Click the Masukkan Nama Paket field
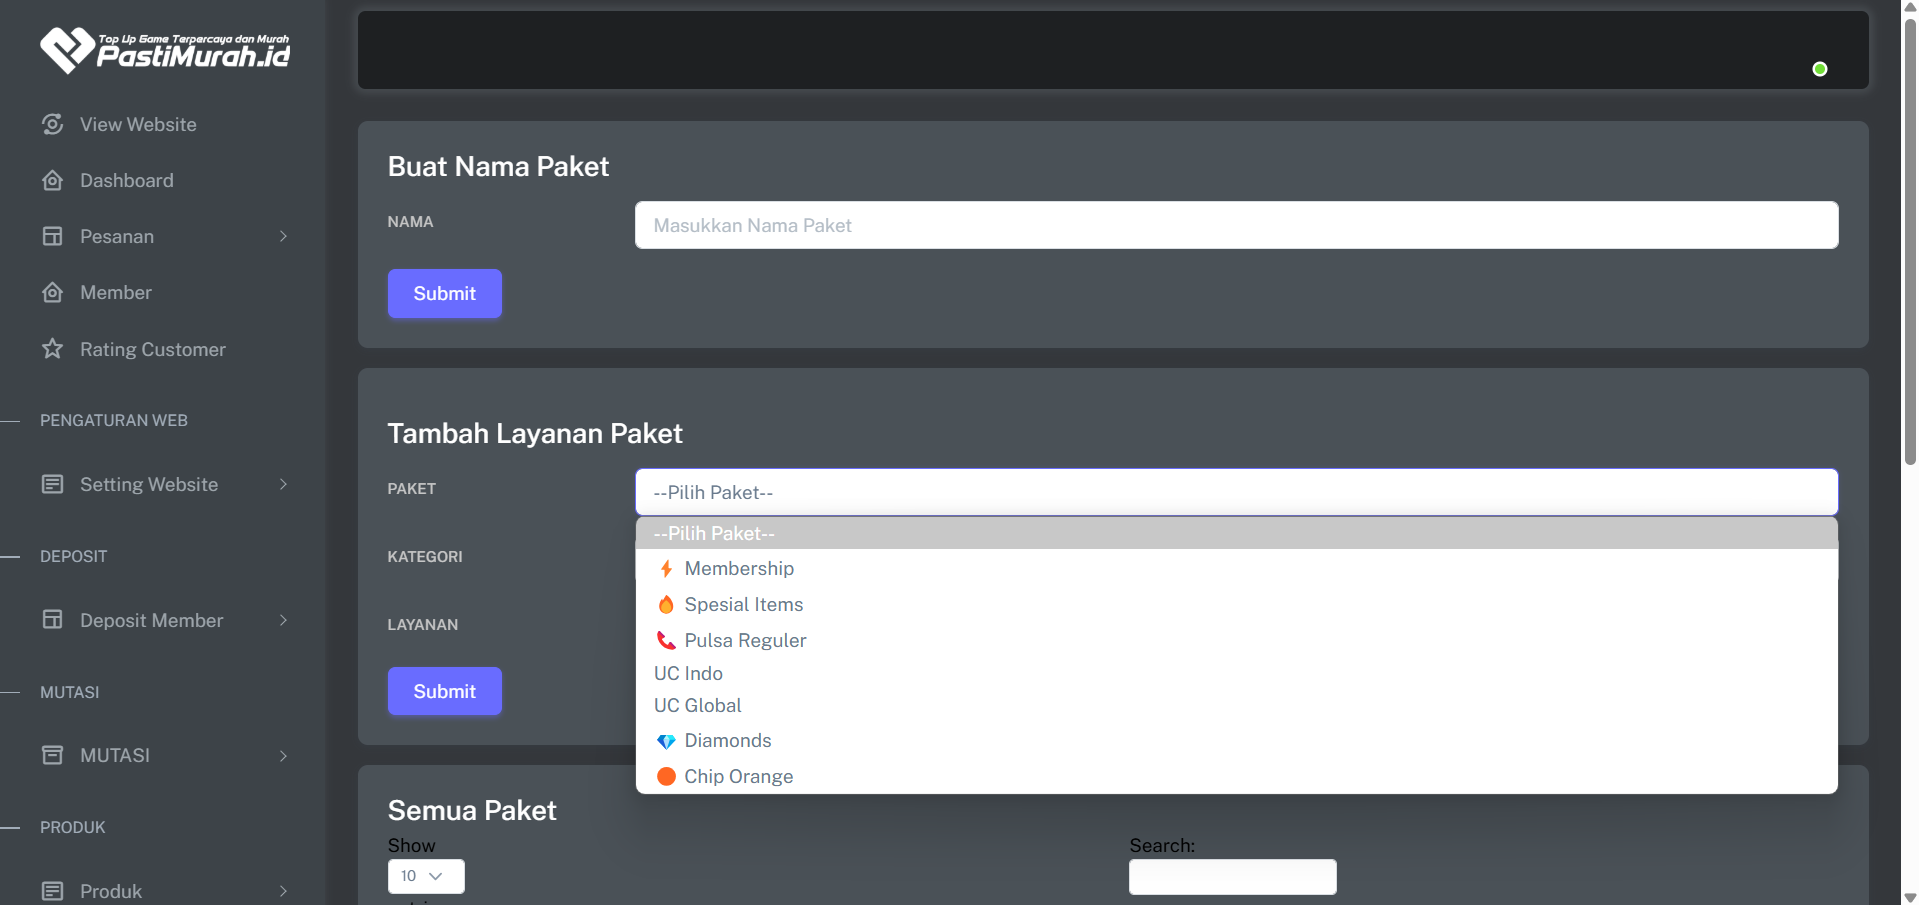This screenshot has height=905, width=1919. coord(1236,226)
